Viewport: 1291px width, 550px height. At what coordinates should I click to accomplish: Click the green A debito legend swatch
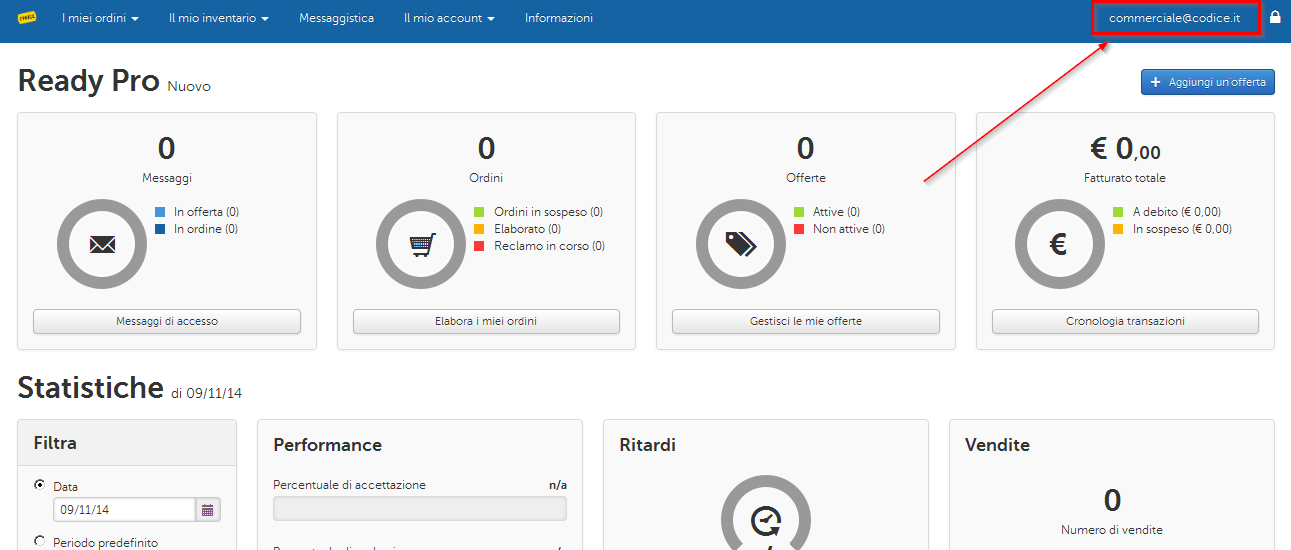coord(1118,212)
